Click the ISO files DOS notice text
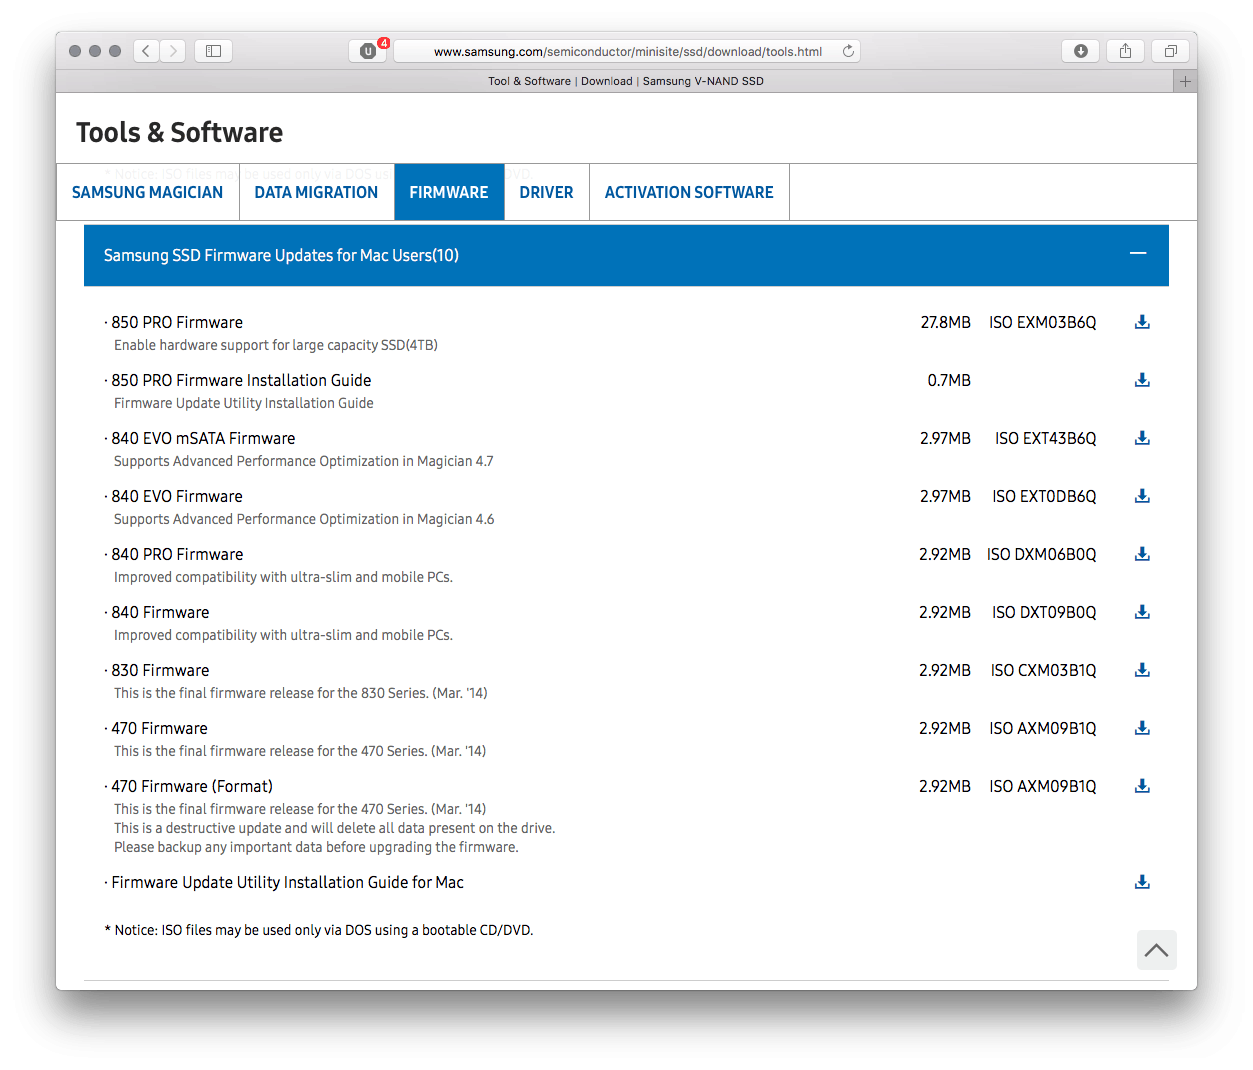The height and width of the screenshot is (1070, 1253). tap(319, 930)
